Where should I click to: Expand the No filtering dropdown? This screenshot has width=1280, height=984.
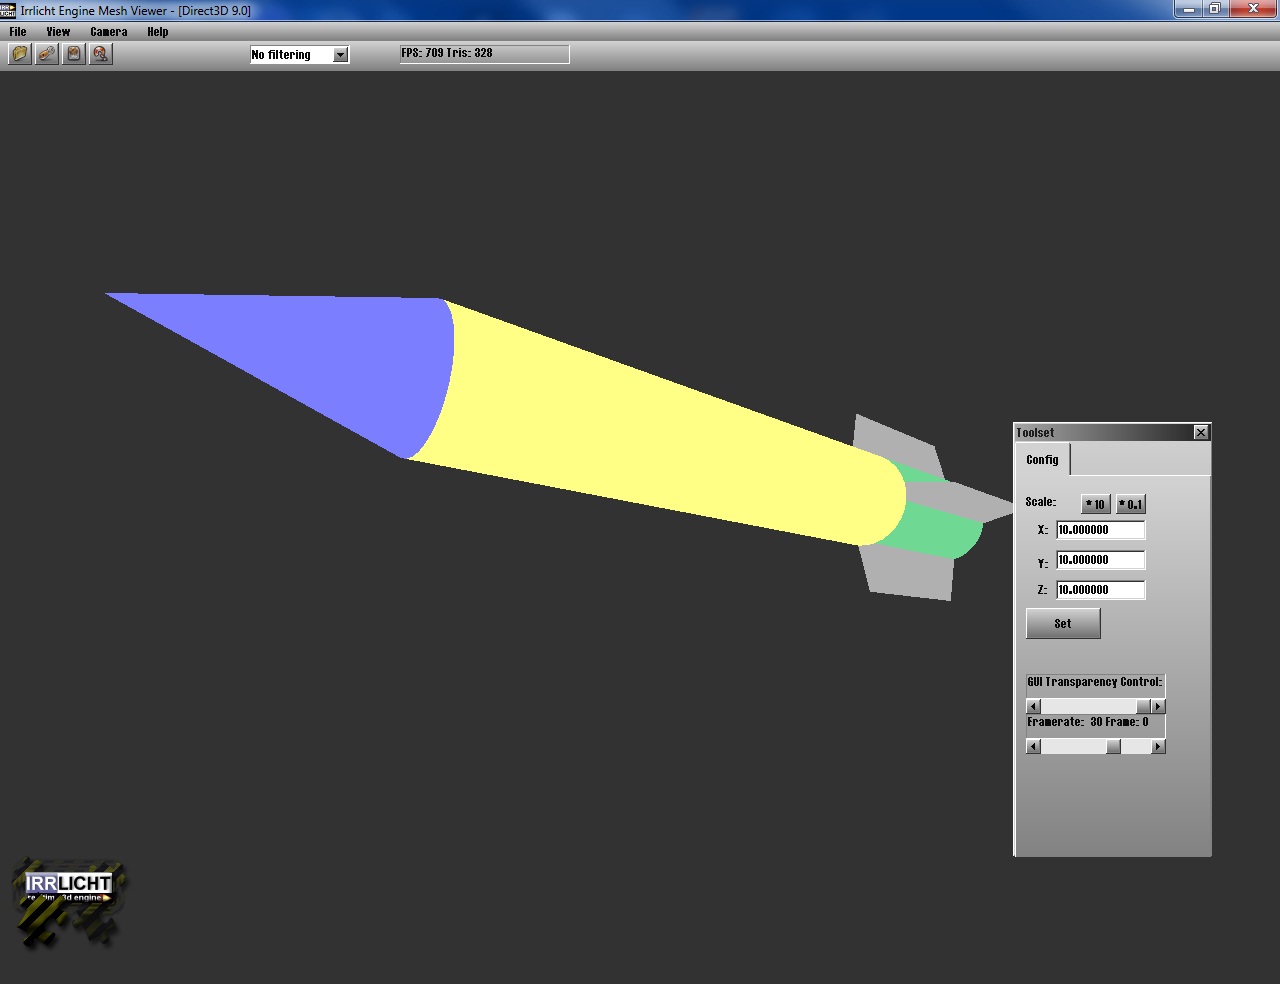(340, 55)
